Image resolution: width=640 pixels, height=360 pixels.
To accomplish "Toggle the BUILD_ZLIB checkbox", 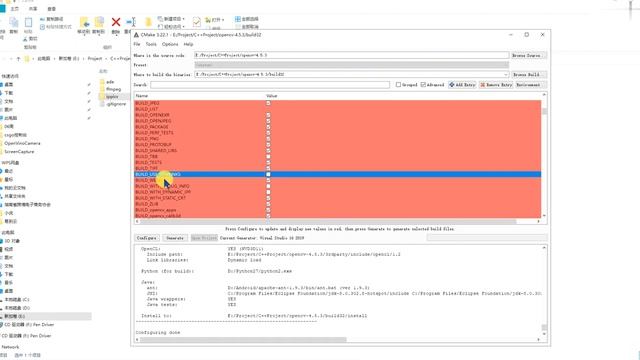I will [268, 204].
